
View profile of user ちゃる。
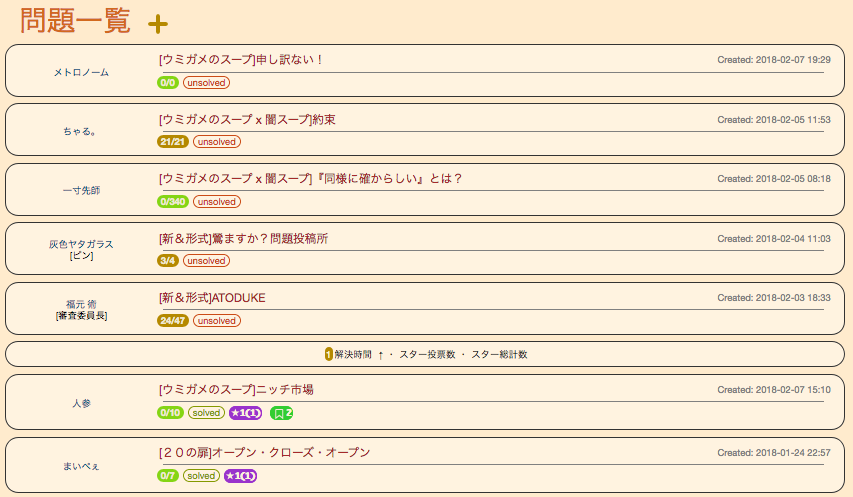click(80, 131)
